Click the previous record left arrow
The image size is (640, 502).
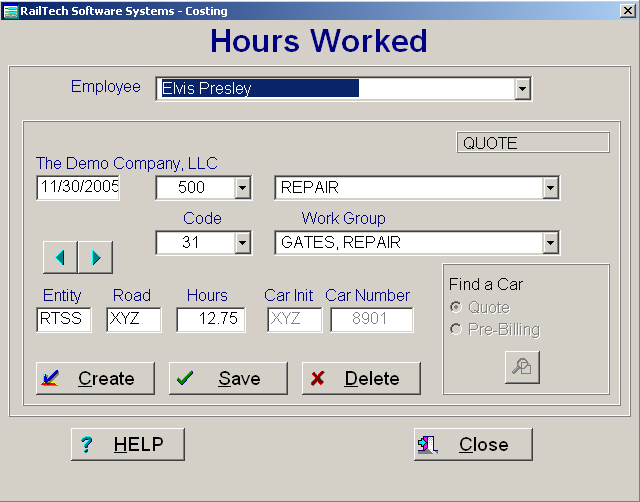tap(60, 257)
